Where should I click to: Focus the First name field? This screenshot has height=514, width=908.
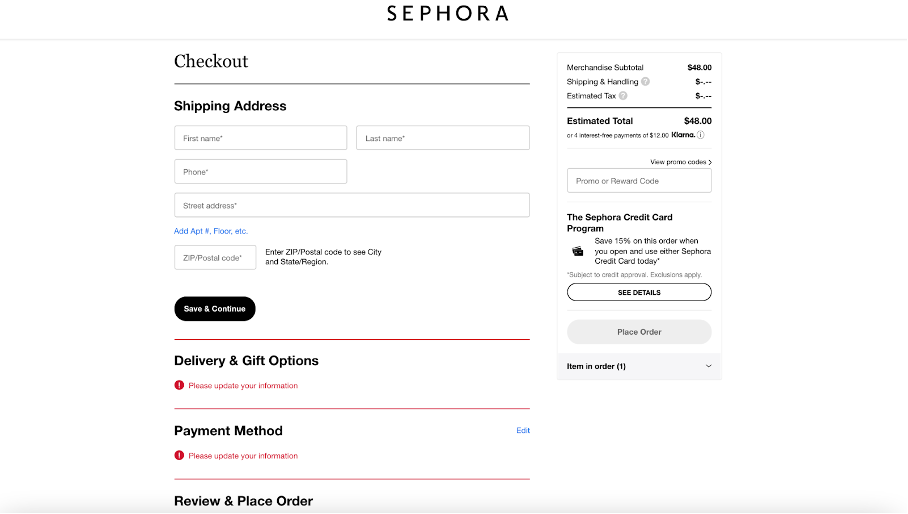click(261, 138)
